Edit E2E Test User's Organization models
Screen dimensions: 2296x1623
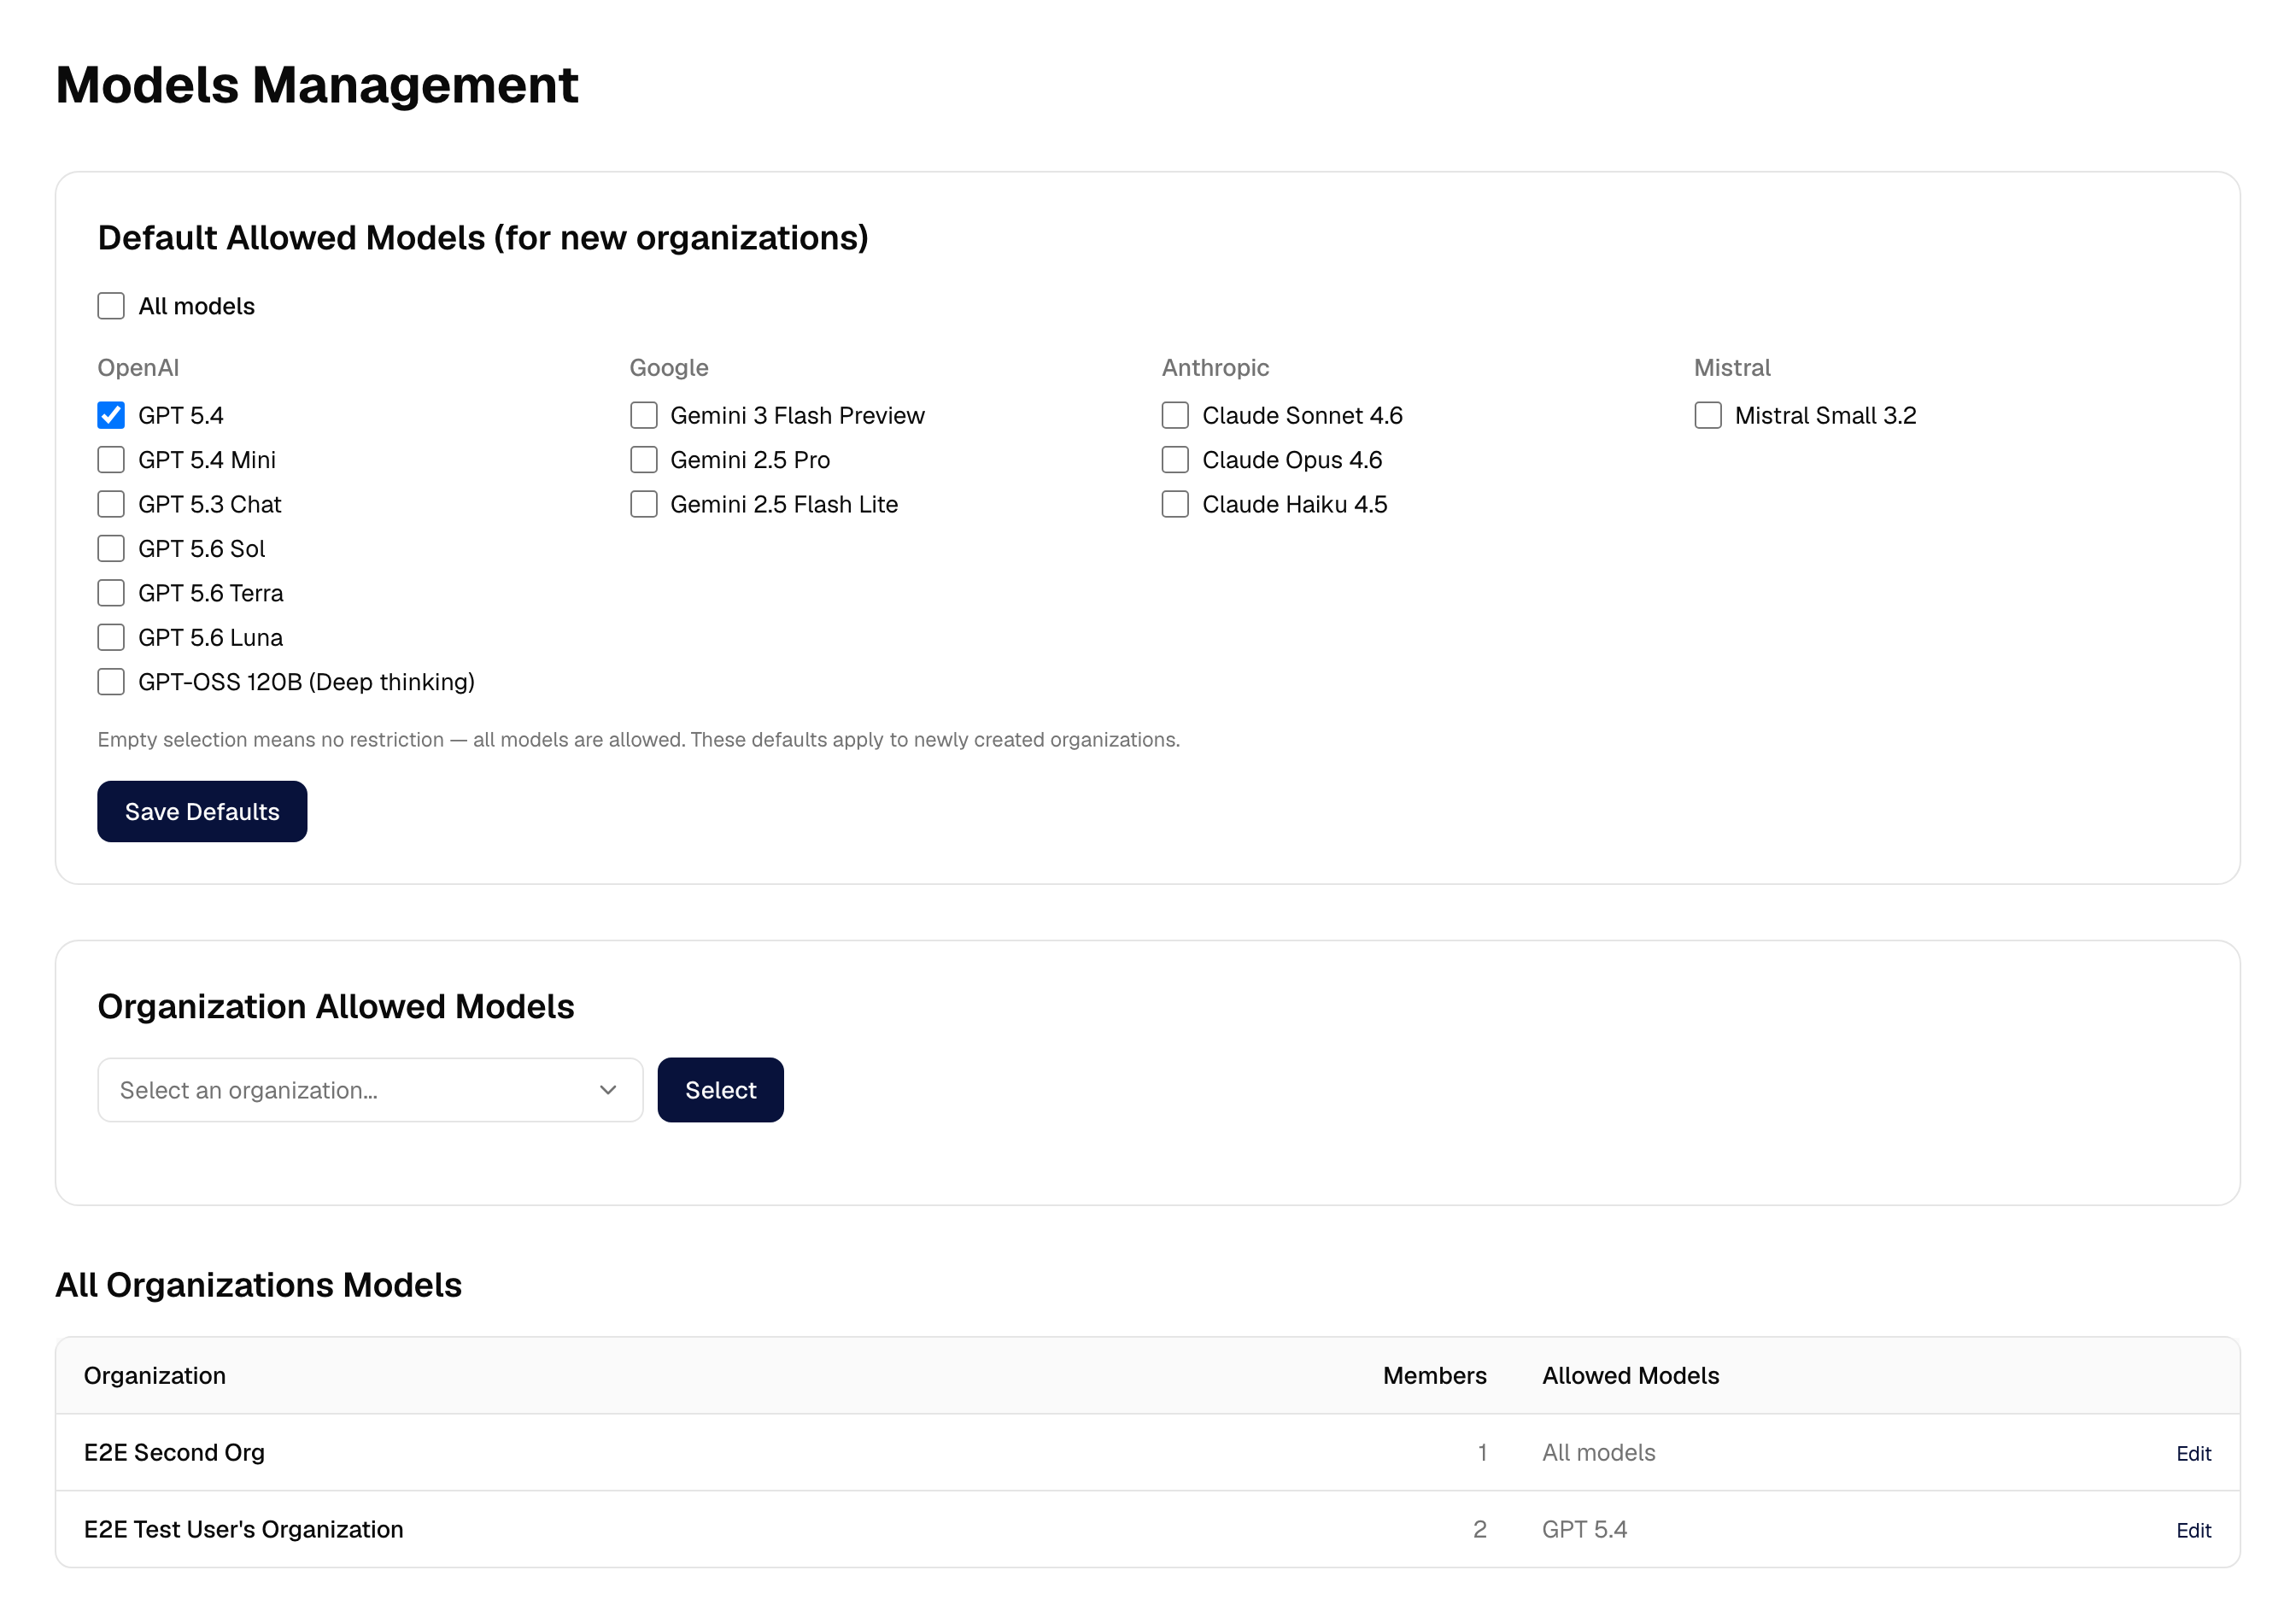[x=2193, y=1531]
